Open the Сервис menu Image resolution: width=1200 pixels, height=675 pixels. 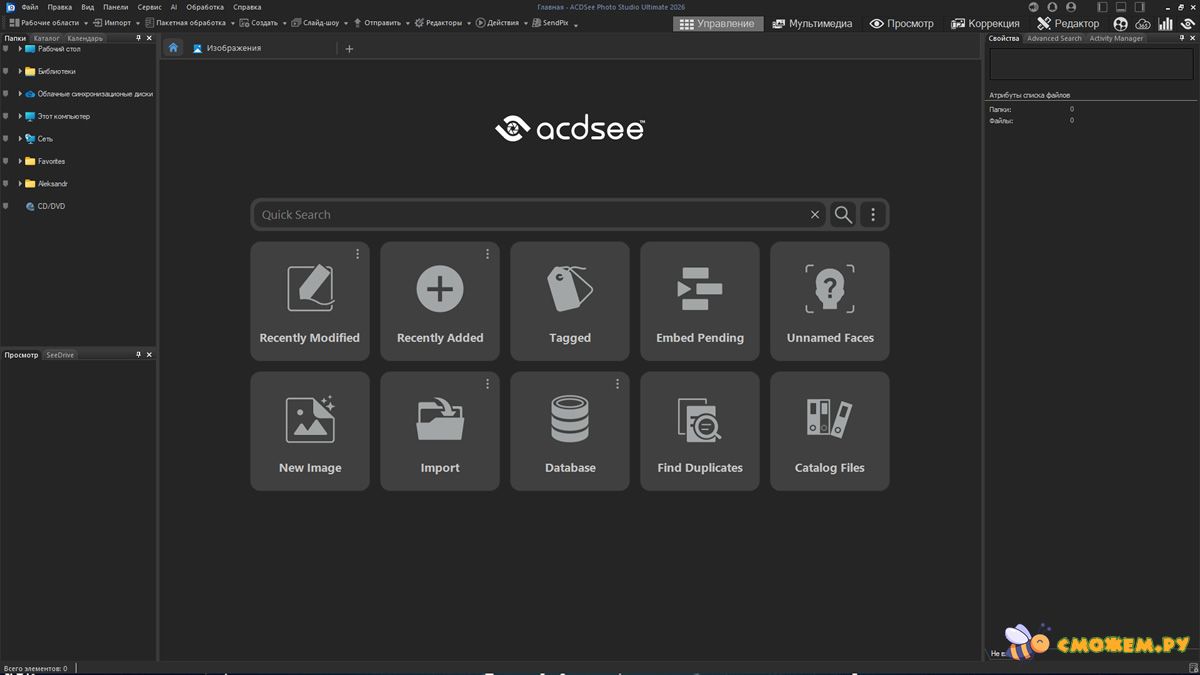(x=149, y=7)
